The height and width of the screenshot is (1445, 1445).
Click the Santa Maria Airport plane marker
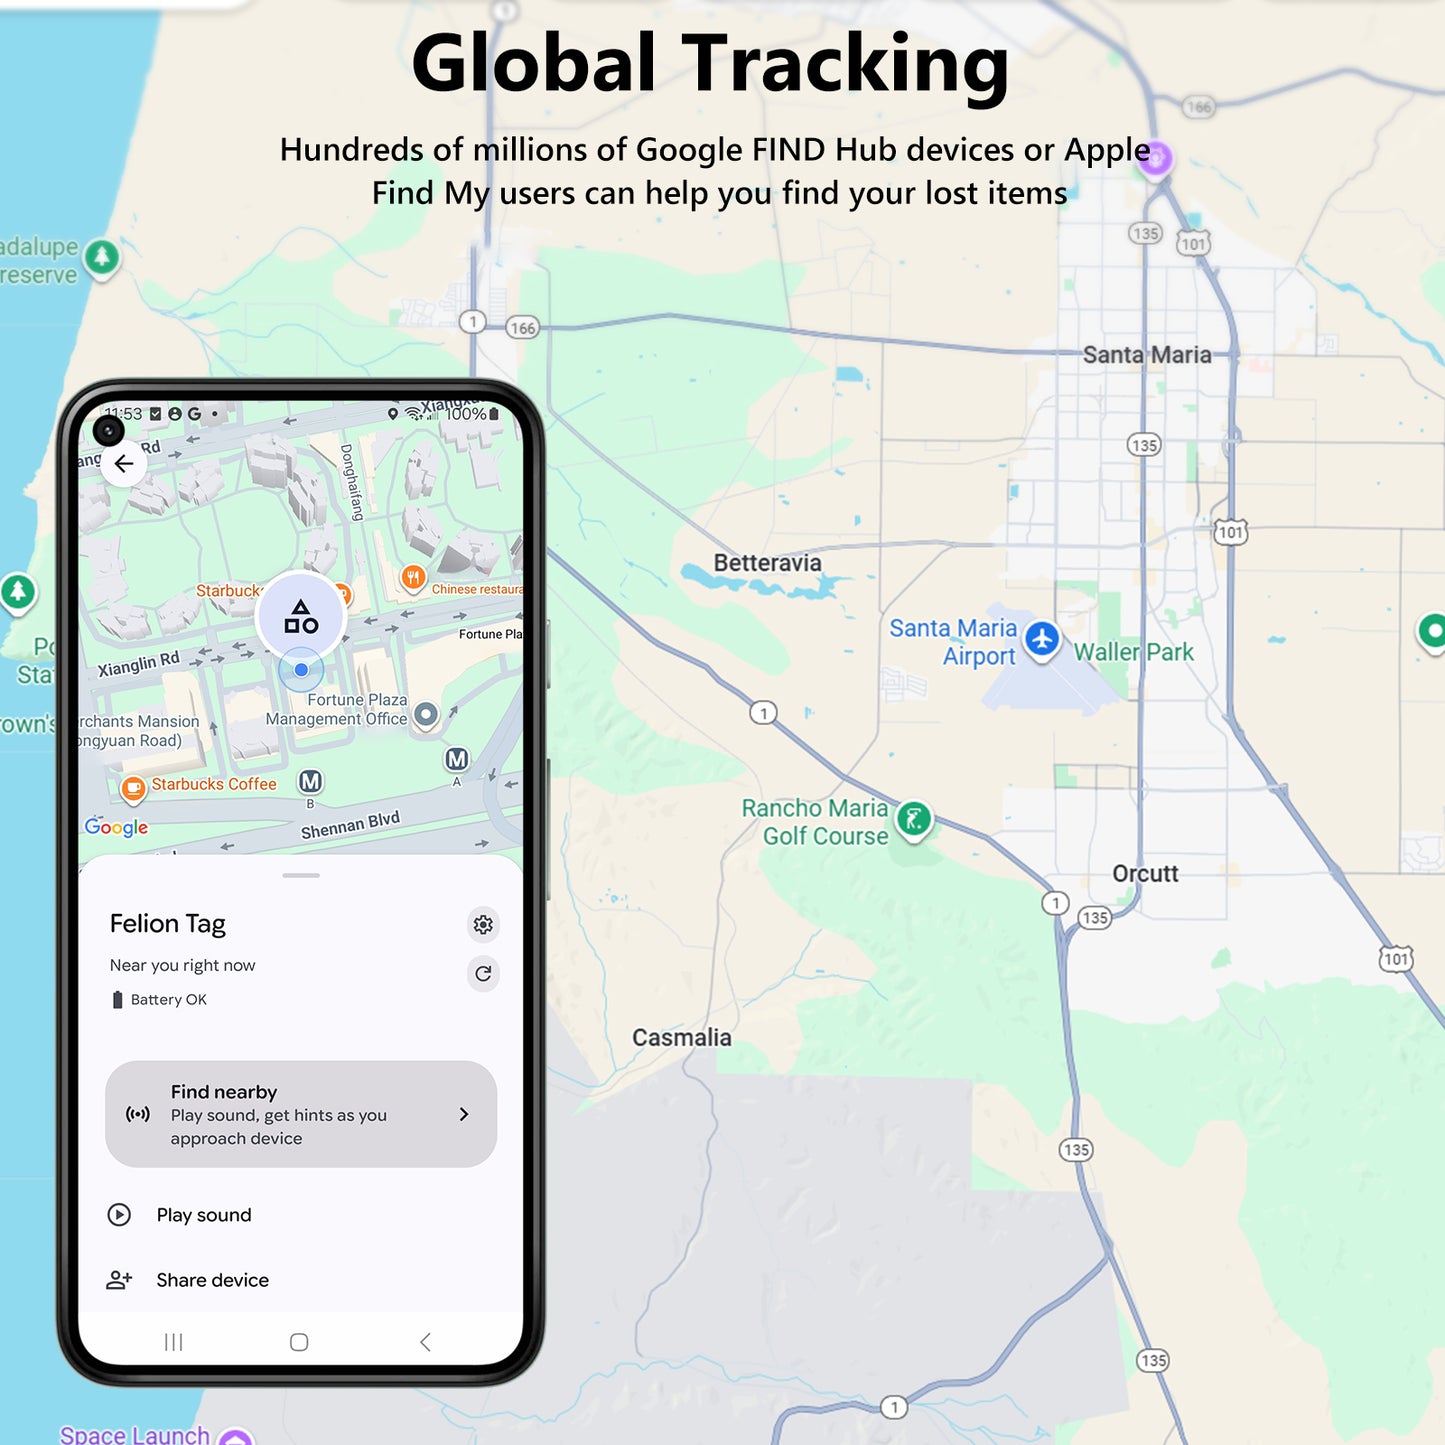[x=1042, y=639]
